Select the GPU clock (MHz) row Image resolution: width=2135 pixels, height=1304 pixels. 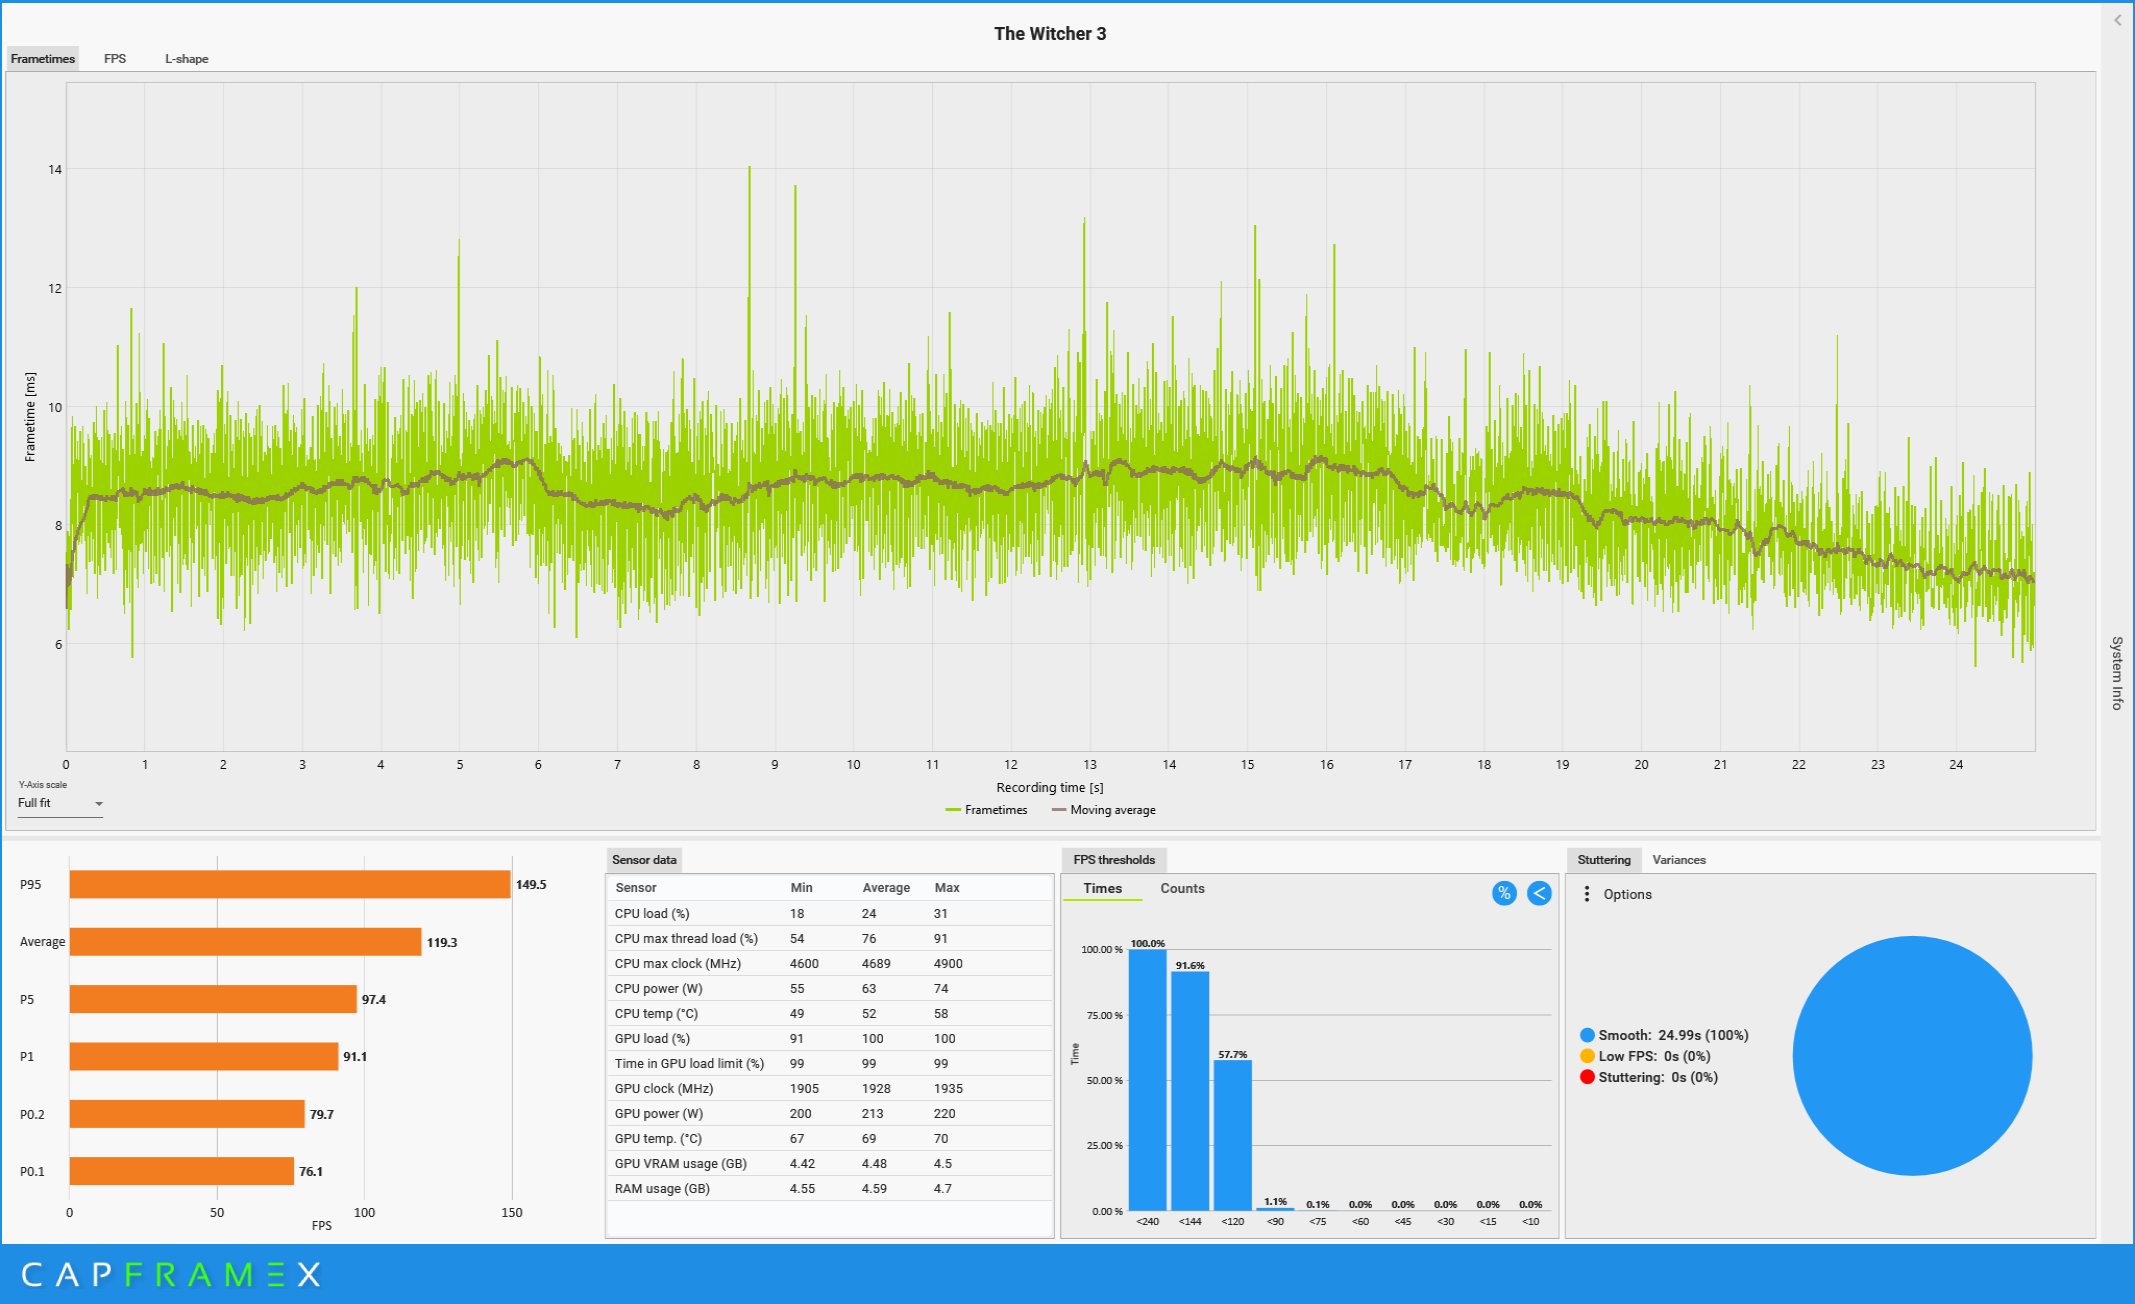[829, 1089]
